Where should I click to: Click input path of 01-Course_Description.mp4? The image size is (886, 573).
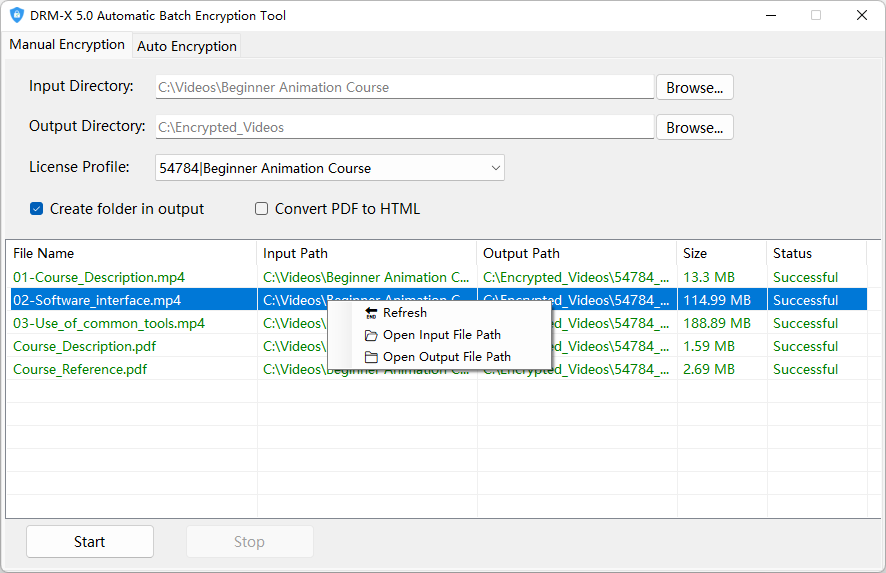click(366, 277)
